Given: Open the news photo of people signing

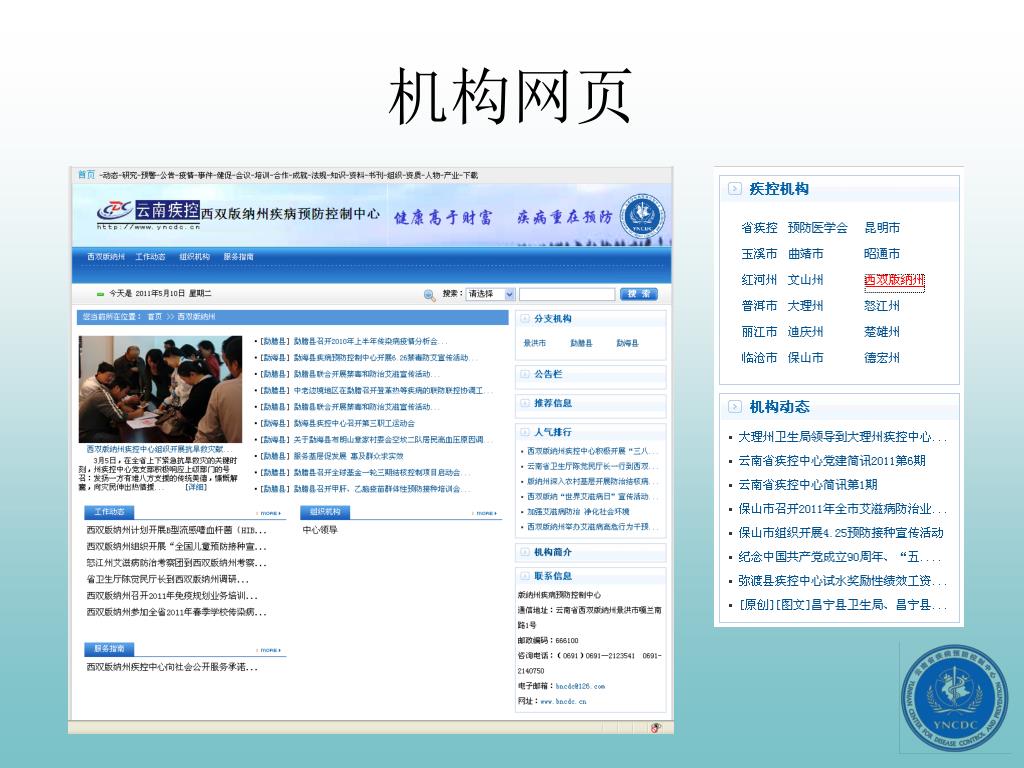Looking at the screenshot, I should tap(160, 389).
